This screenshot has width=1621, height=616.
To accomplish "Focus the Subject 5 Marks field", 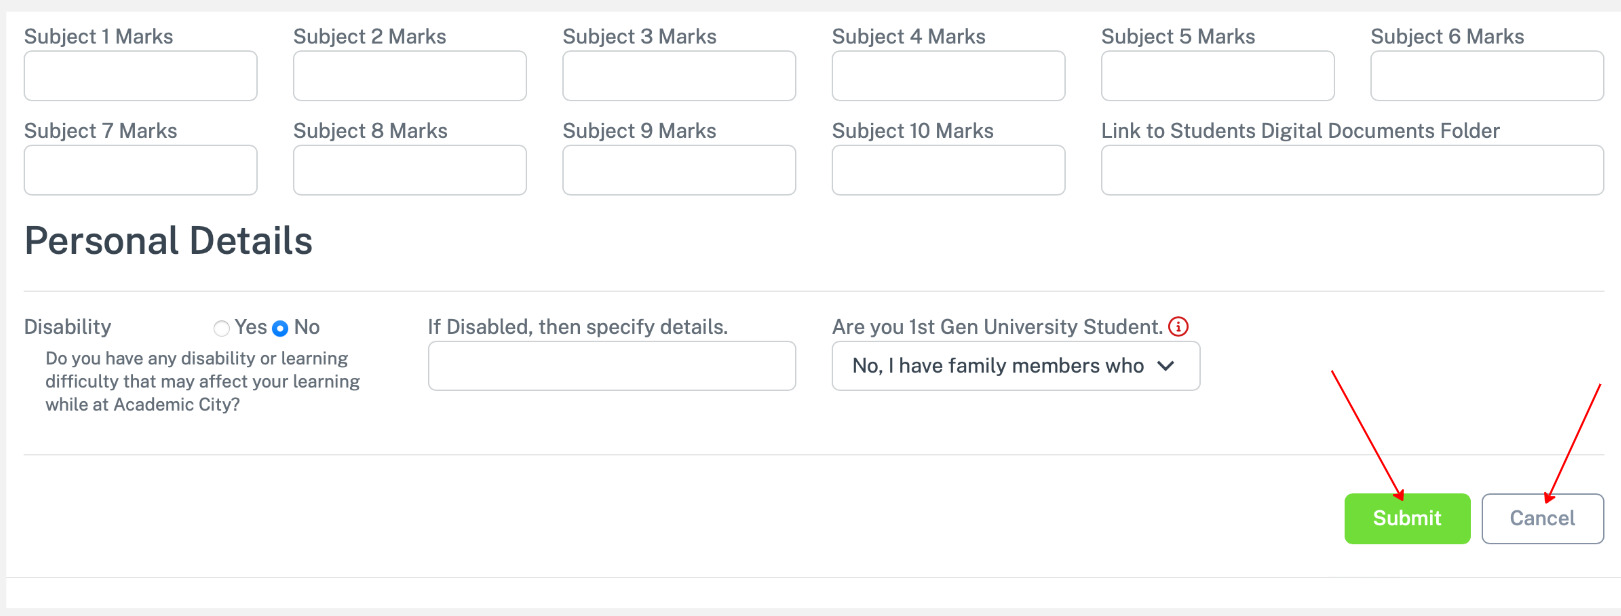I will pyautogui.click(x=1218, y=76).
